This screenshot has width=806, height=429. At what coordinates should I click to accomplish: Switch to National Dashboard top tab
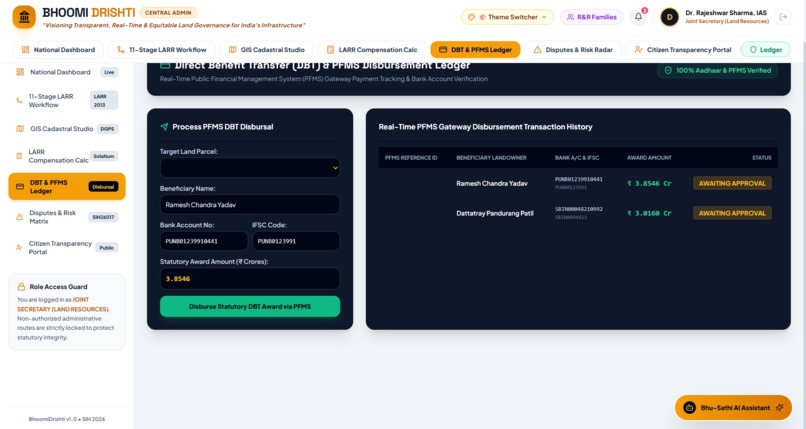[x=58, y=50]
